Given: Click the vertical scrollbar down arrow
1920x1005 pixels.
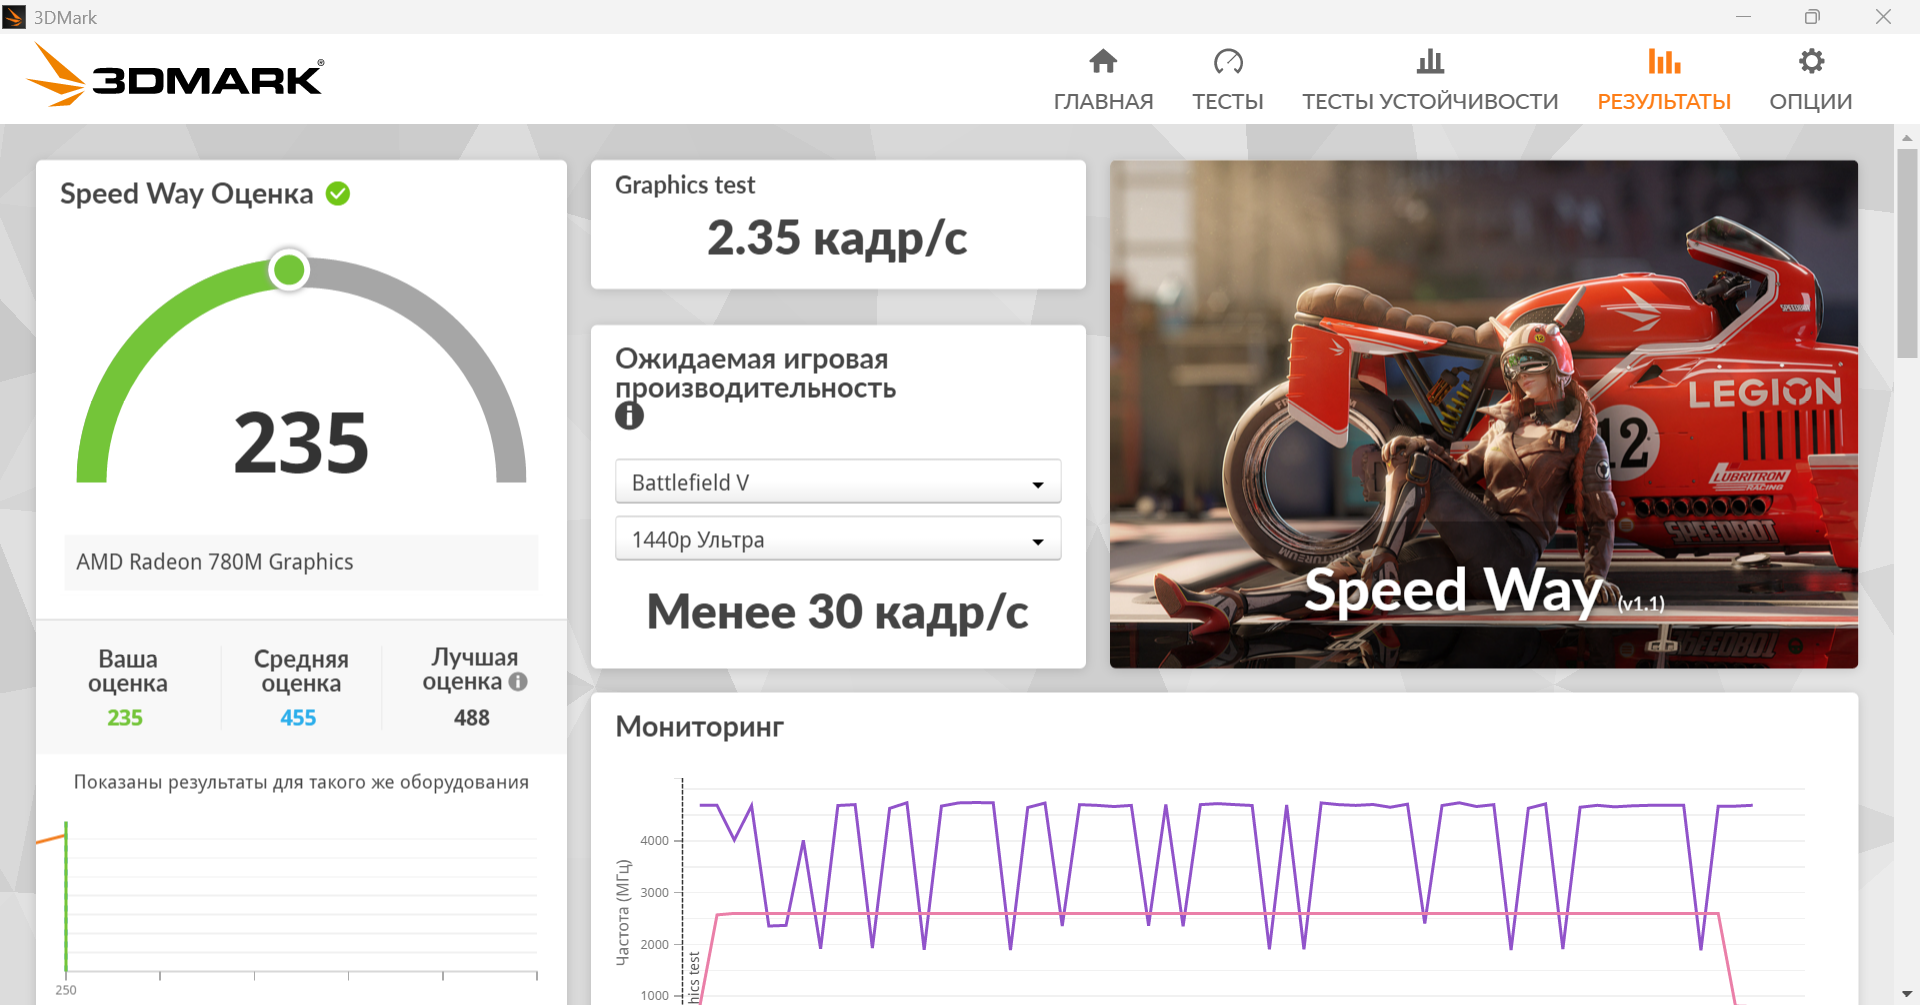Looking at the screenshot, I should coord(1907,994).
